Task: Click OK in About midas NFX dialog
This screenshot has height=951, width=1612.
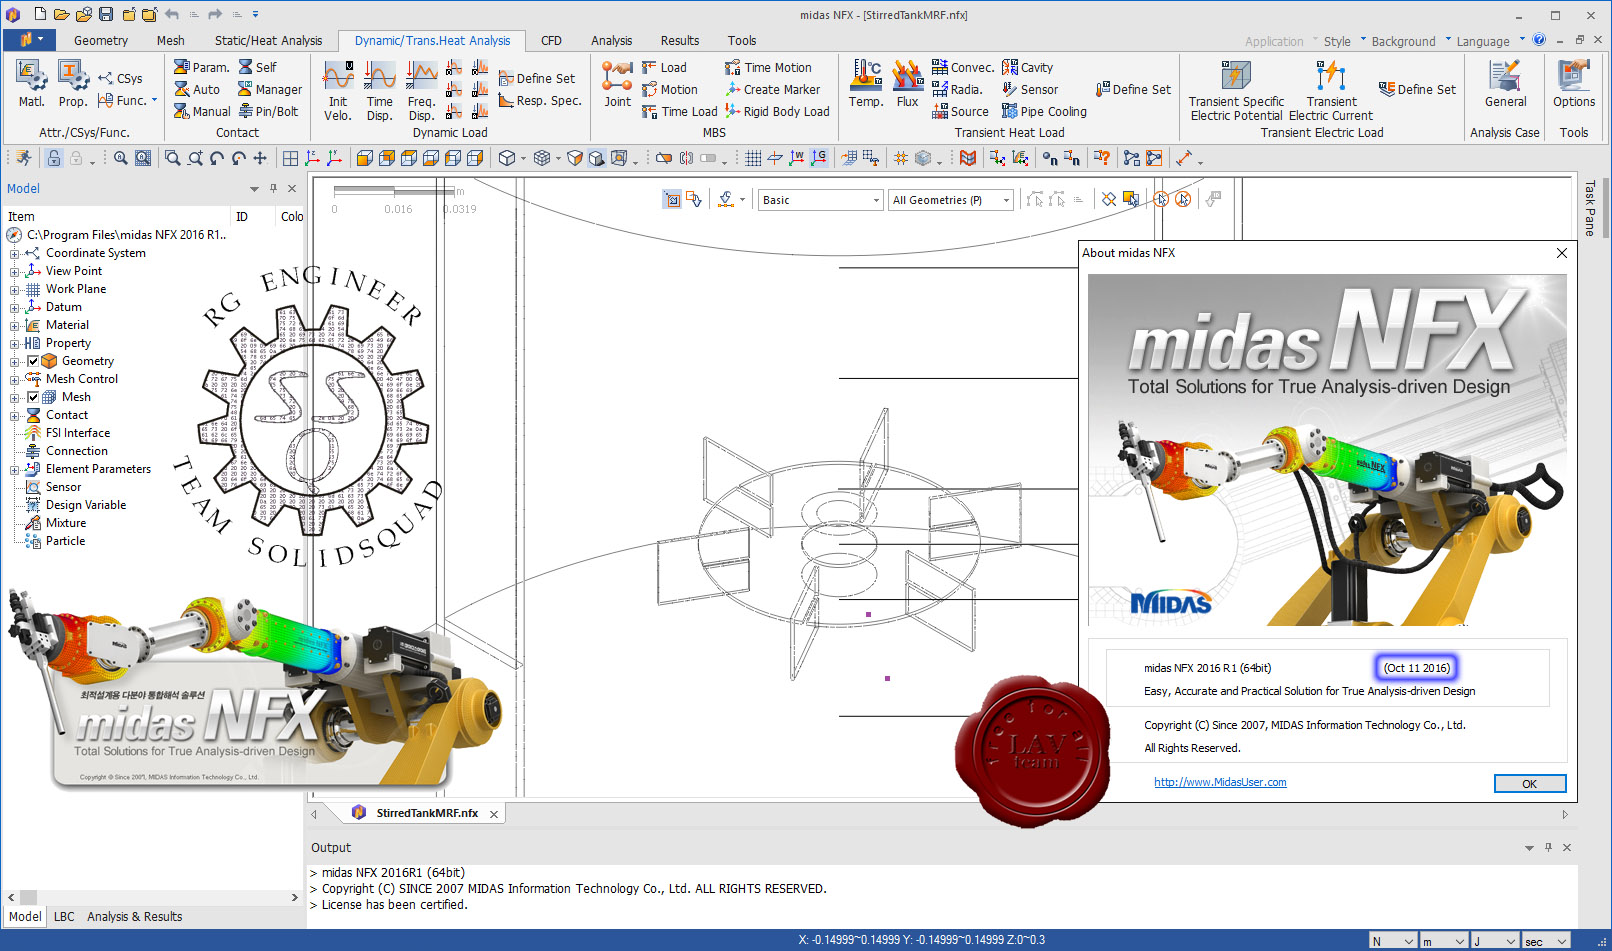Action: pyautogui.click(x=1530, y=783)
